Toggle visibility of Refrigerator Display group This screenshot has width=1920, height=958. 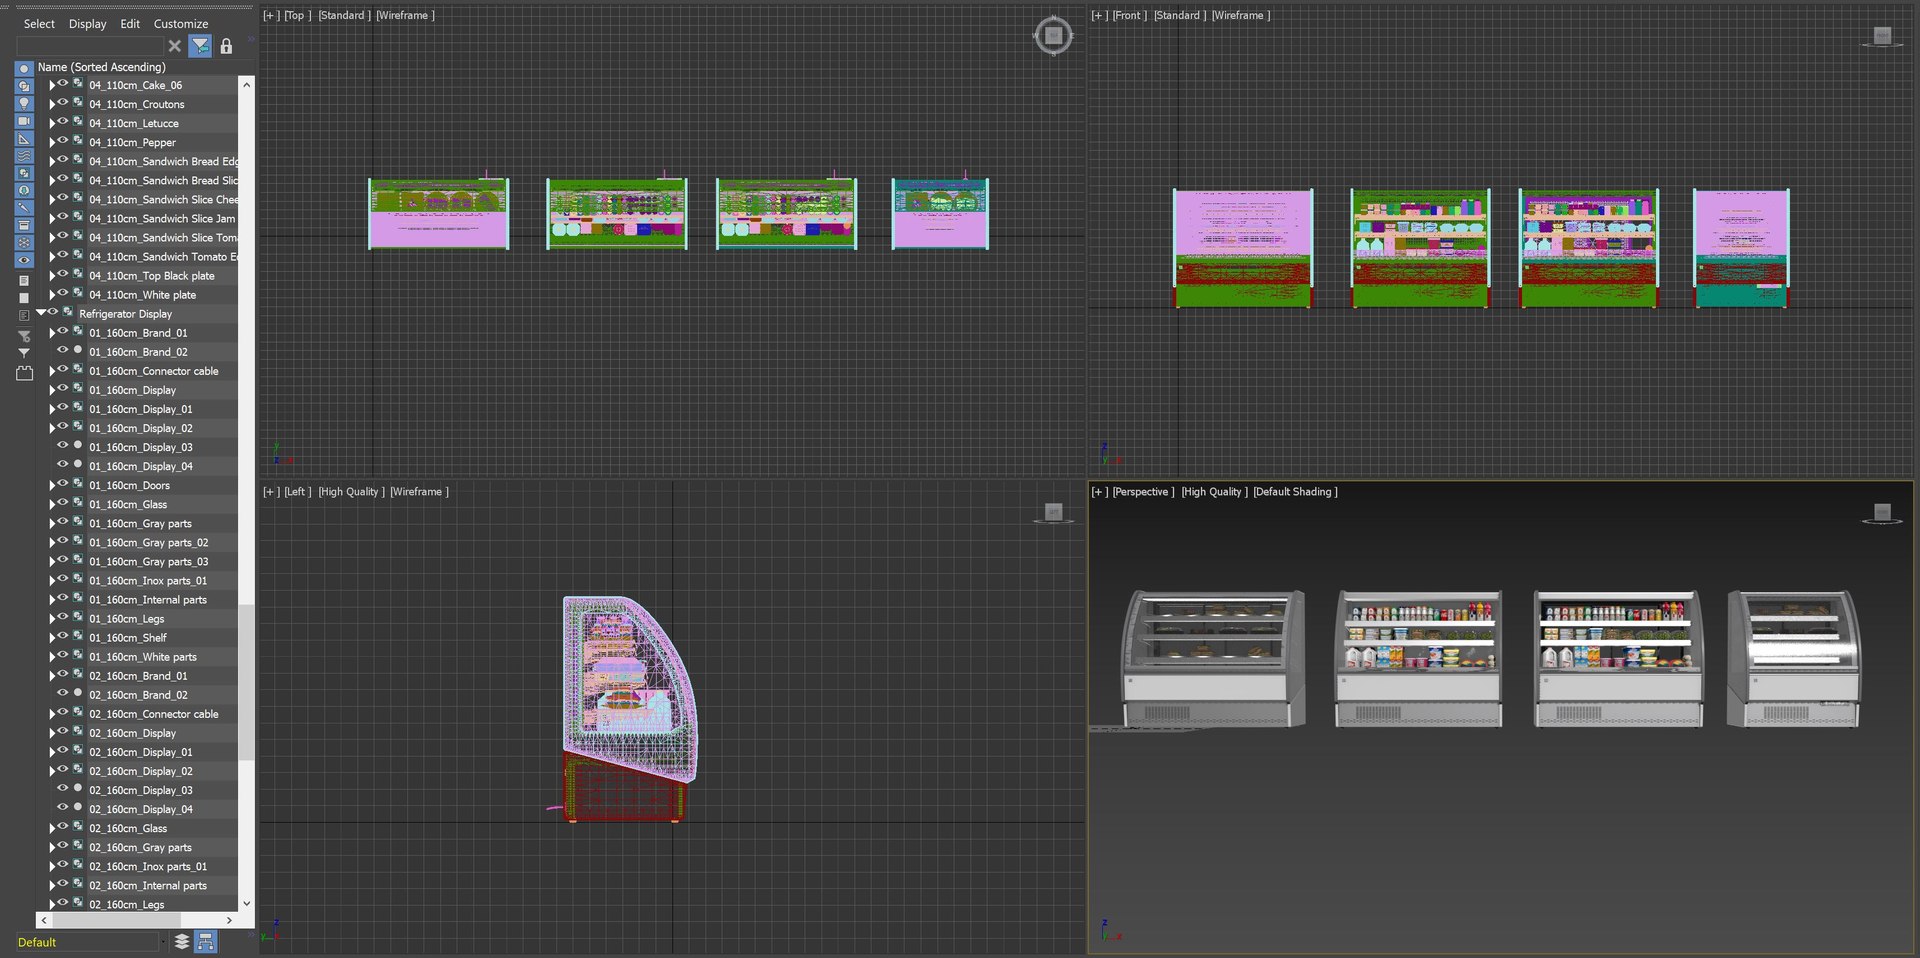click(53, 312)
